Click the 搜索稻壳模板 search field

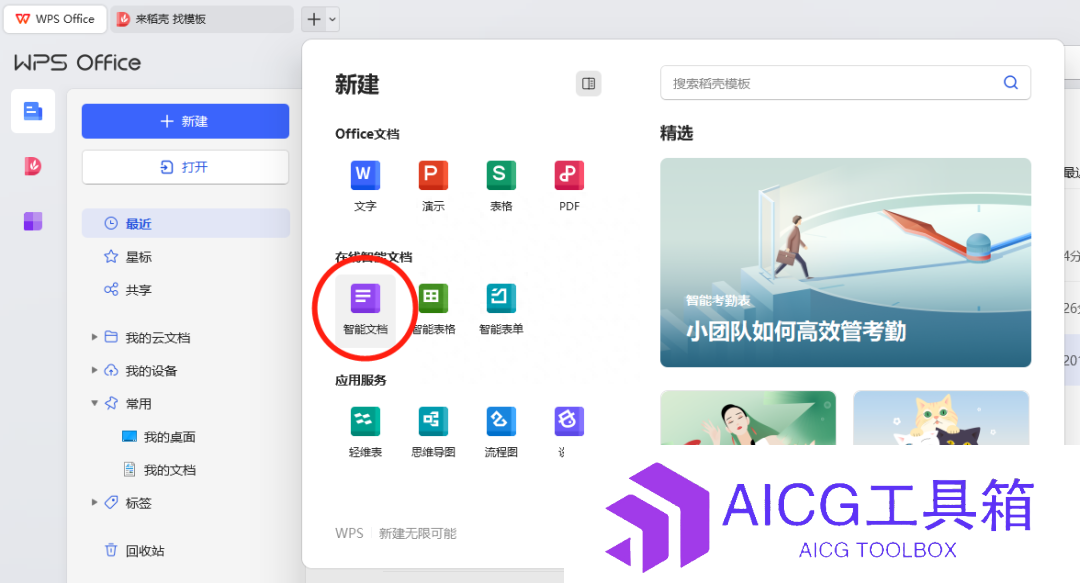845,83
